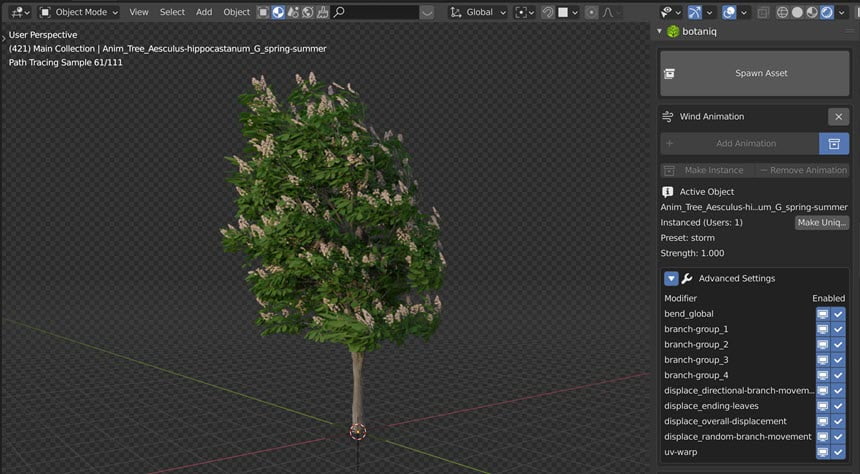Uncheck displace_directional-branch-movement enabled checkbox
The image size is (860, 474).
[x=838, y=391]
